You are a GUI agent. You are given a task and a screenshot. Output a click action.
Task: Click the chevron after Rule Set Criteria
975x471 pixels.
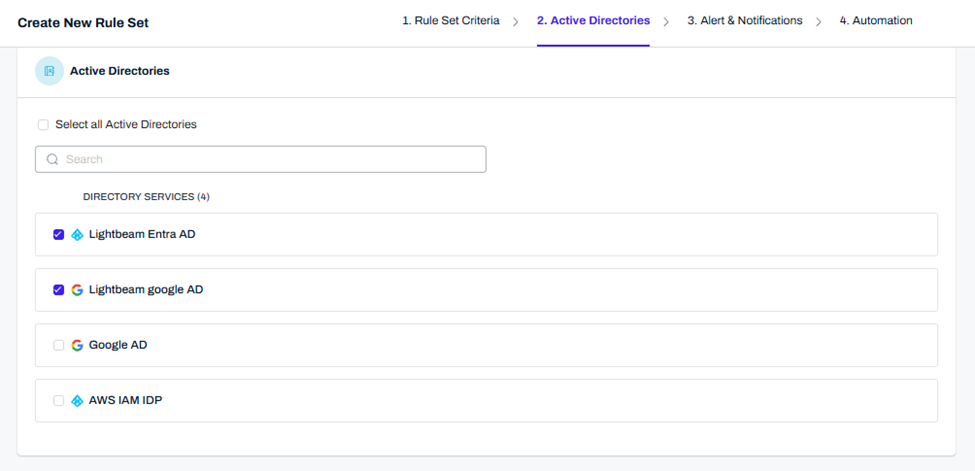(x=516, y=21)
